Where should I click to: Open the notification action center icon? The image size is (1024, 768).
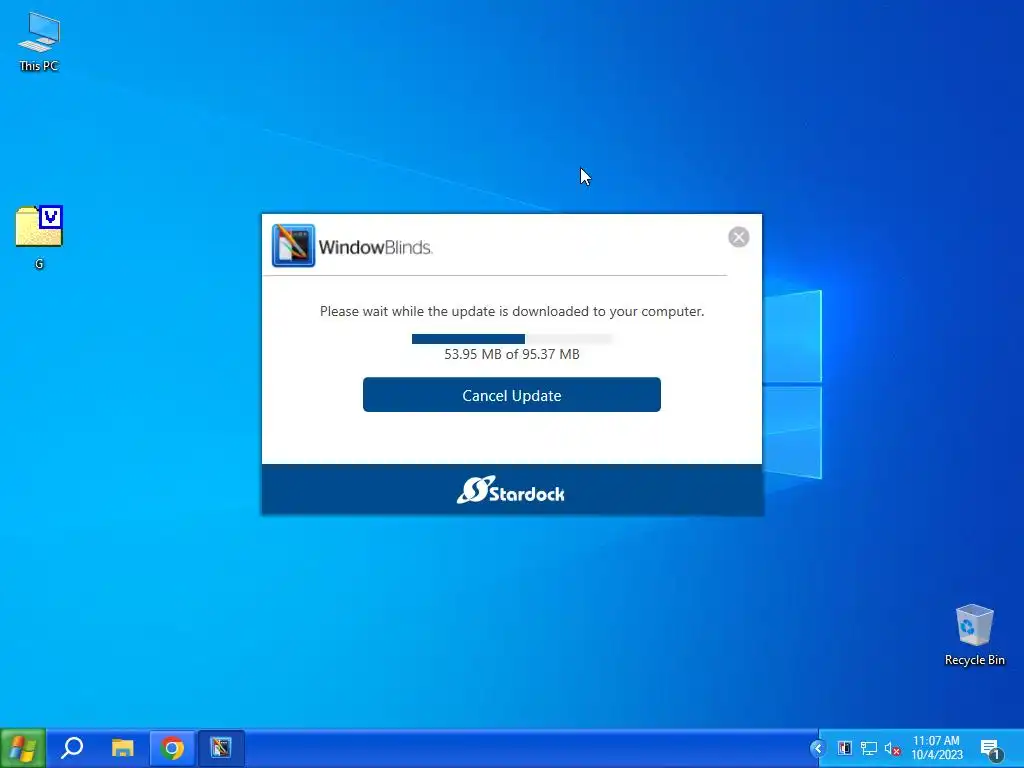[x=991, y=749]
